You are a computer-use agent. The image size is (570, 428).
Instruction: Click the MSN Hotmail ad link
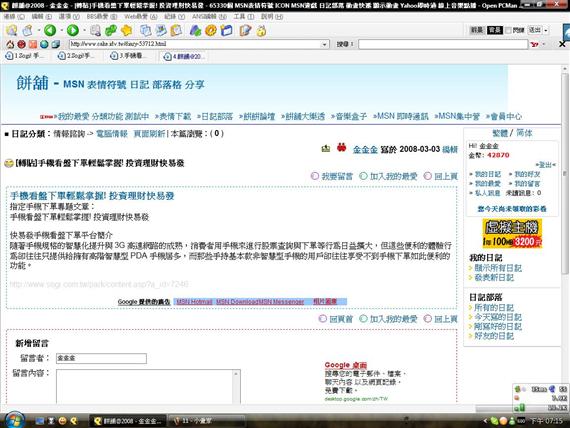(194, 302)
